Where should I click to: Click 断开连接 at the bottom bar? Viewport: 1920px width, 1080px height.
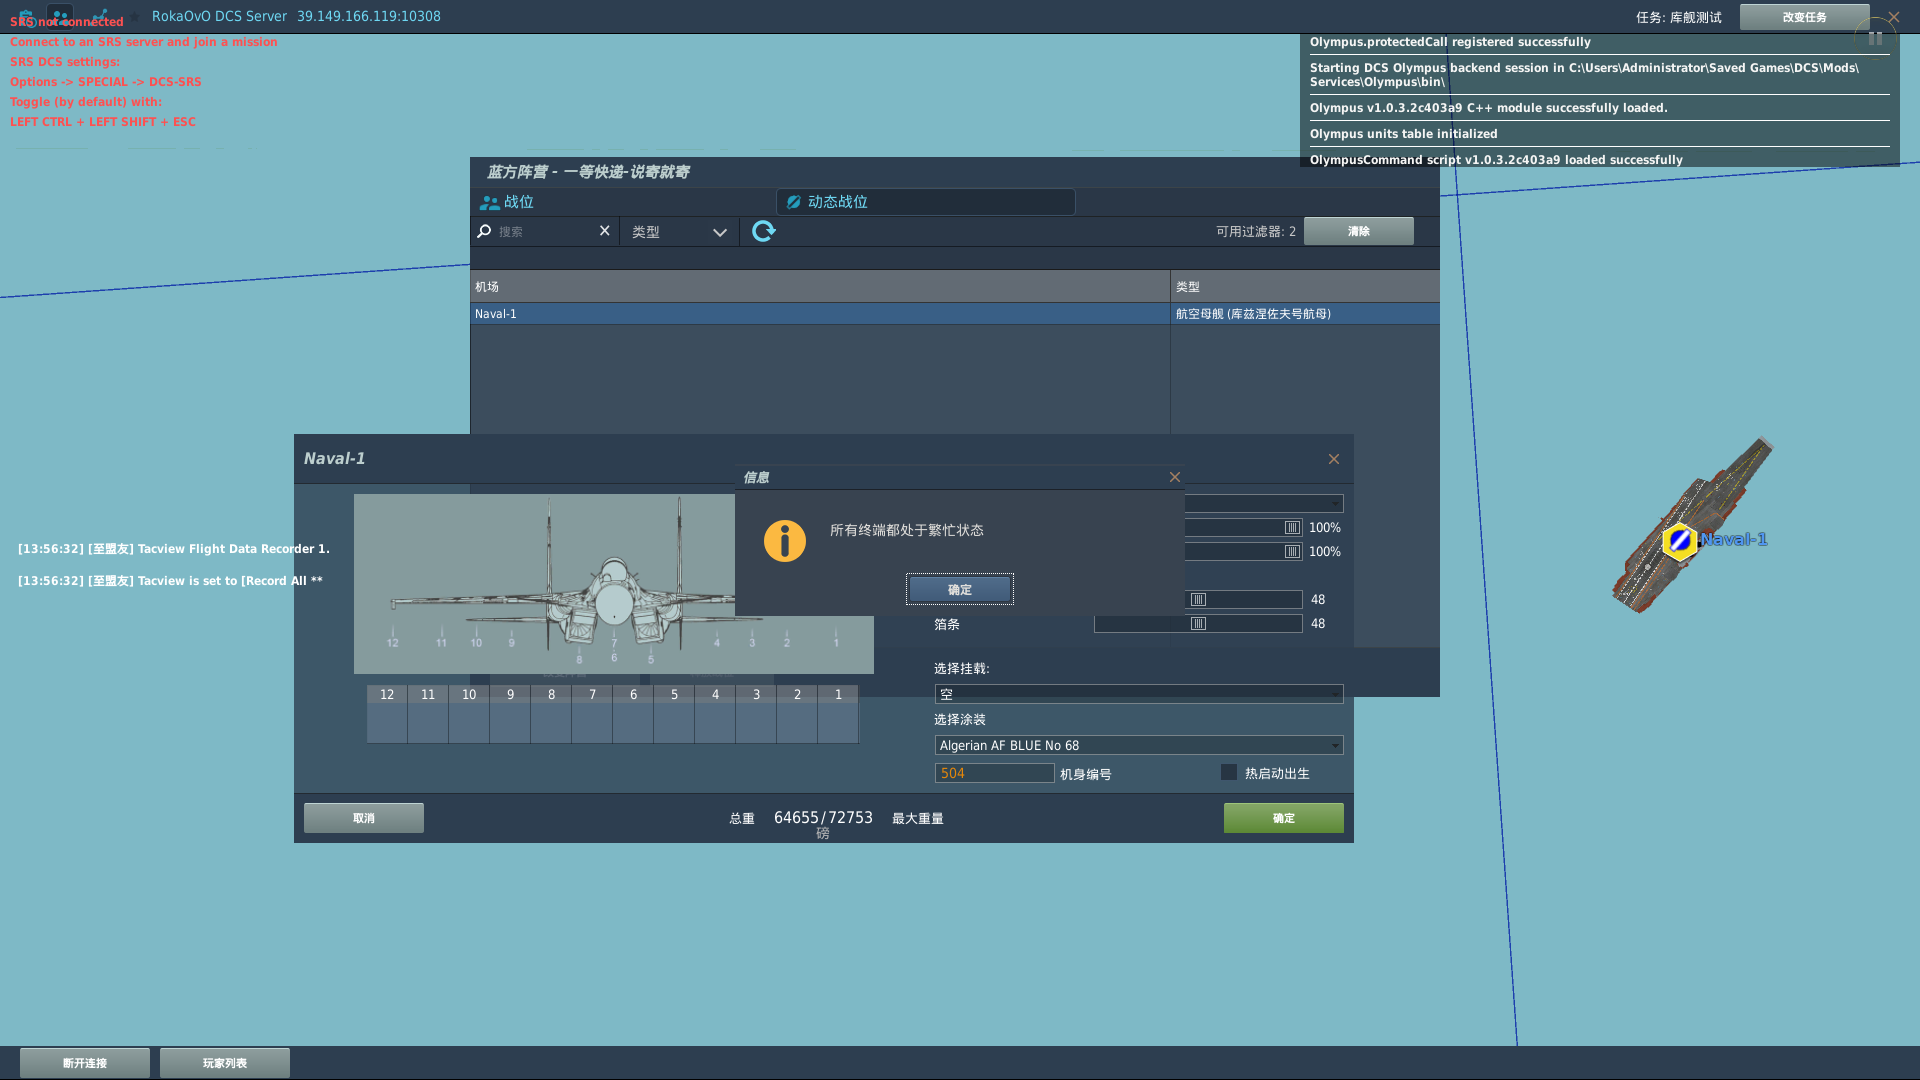point(85,1063)
